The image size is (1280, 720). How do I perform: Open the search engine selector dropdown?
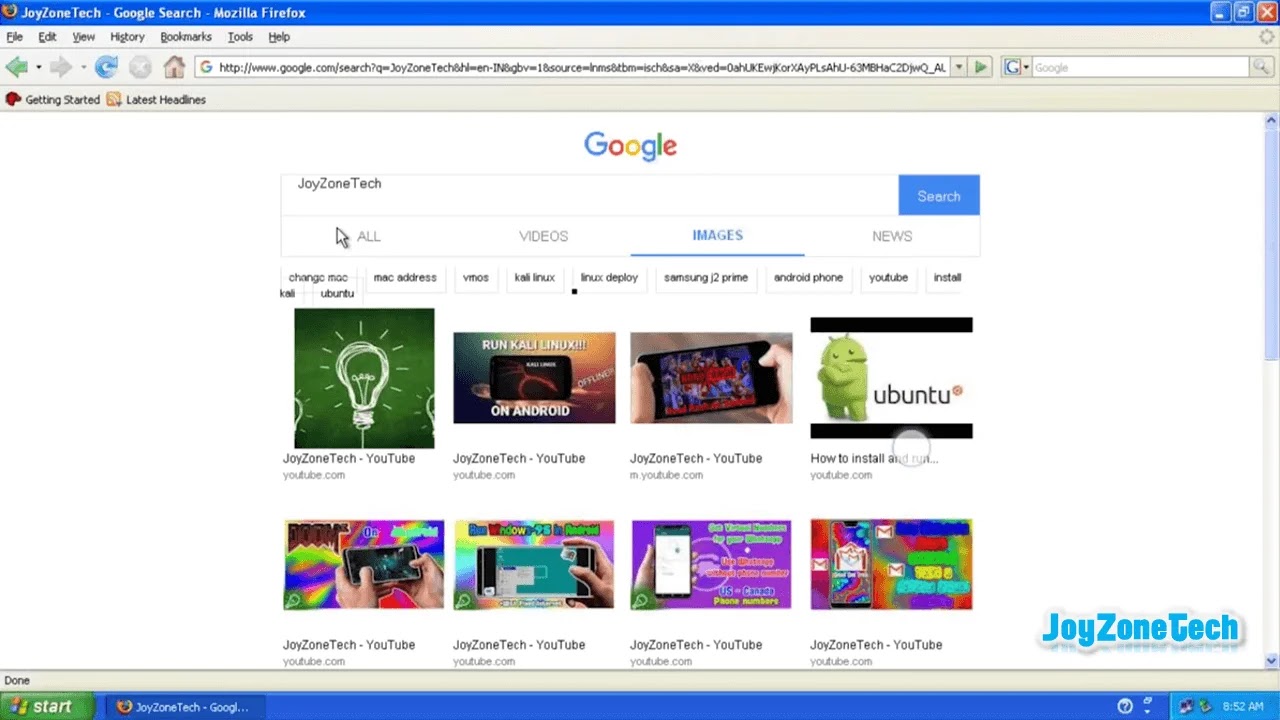pyautogui.click(x=1015, y=67)
